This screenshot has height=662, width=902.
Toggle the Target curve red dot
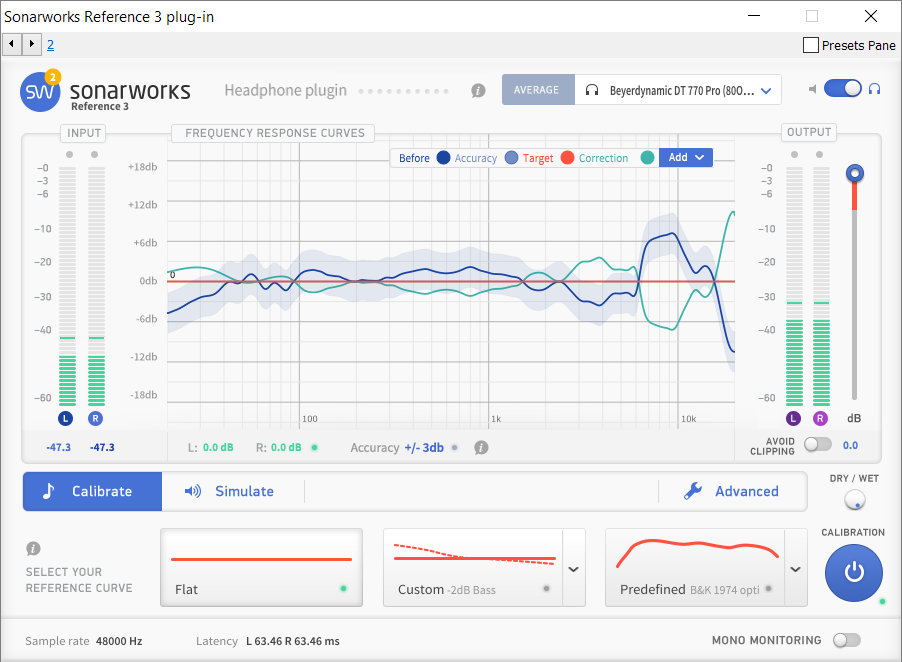[x=567, y=158]
